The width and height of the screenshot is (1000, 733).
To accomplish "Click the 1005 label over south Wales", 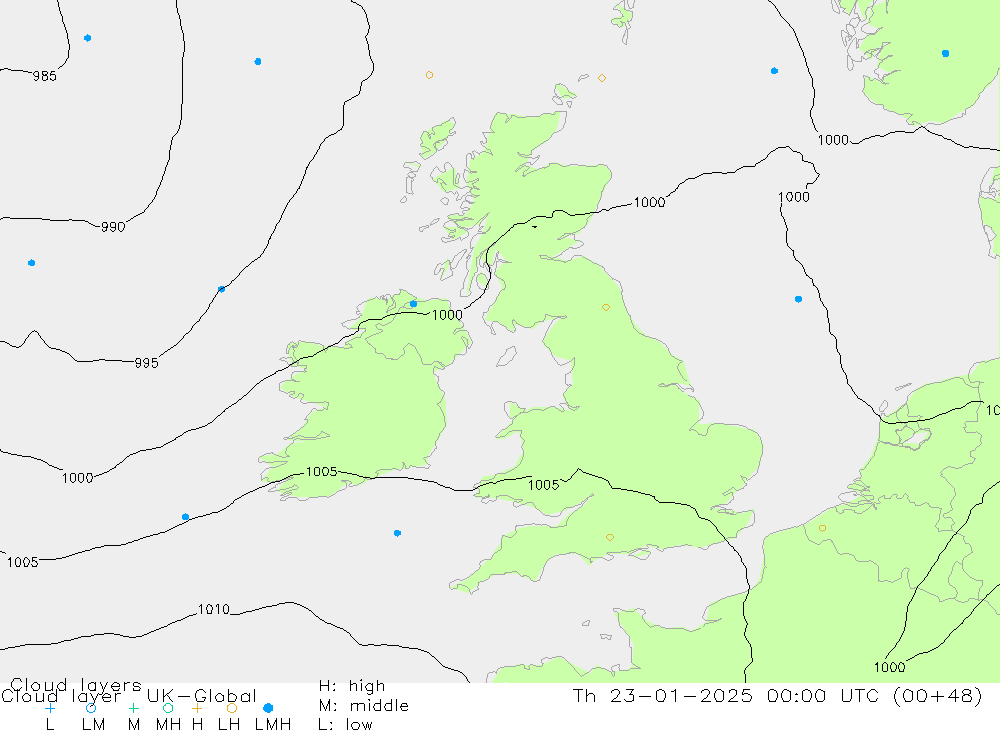I will click(543, 485).
